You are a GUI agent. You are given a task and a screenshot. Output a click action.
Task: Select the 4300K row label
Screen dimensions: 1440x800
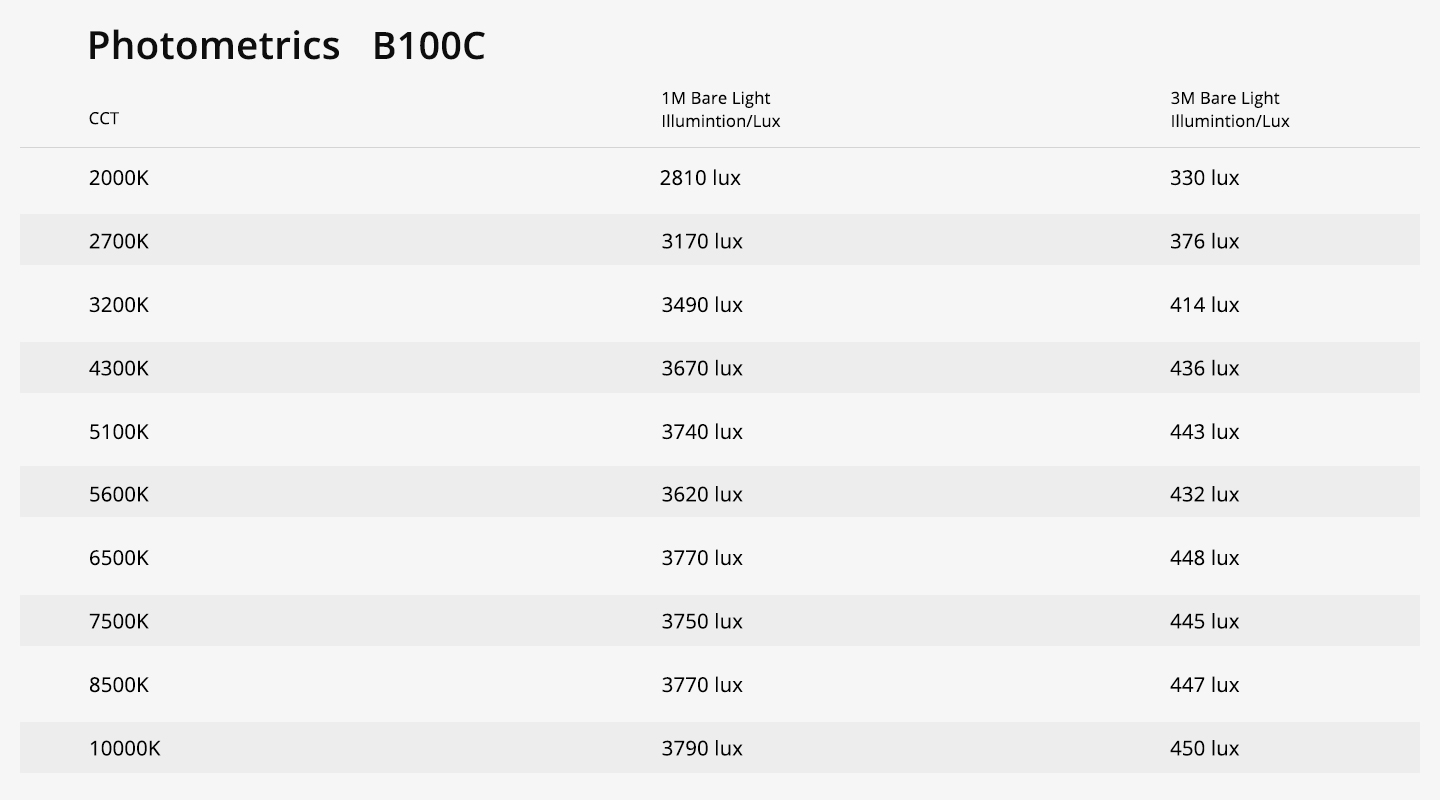(x=118, y=368)
